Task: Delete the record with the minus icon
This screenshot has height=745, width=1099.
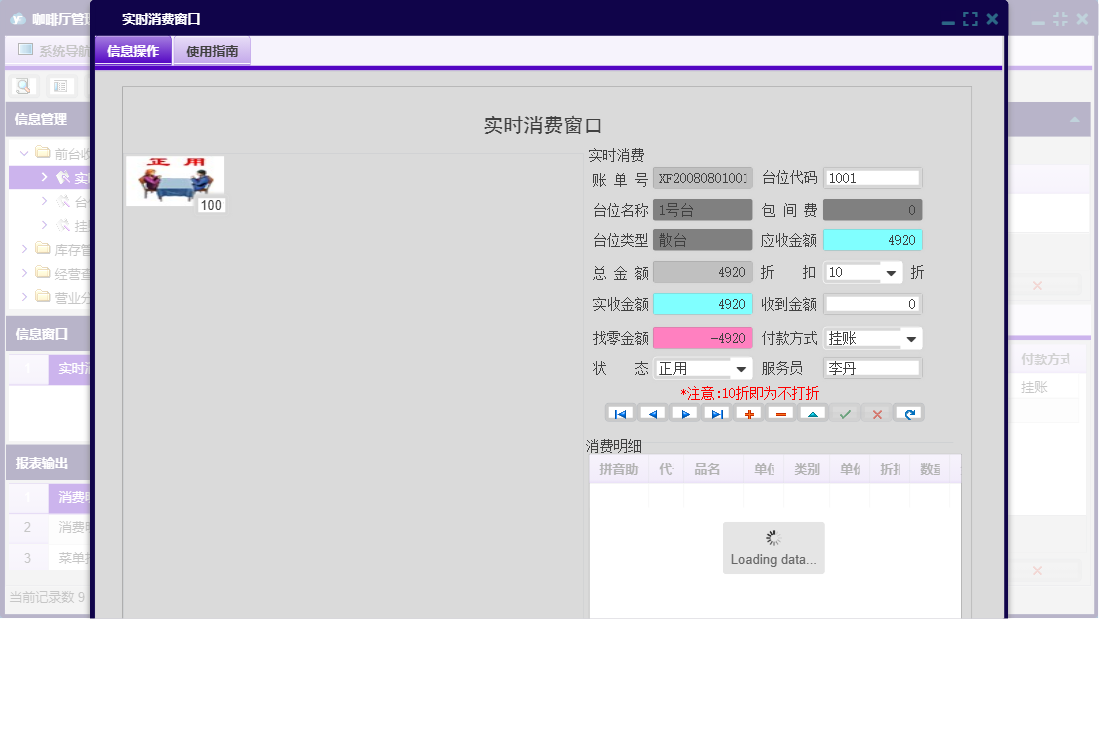Action: (x=780, y=412)
